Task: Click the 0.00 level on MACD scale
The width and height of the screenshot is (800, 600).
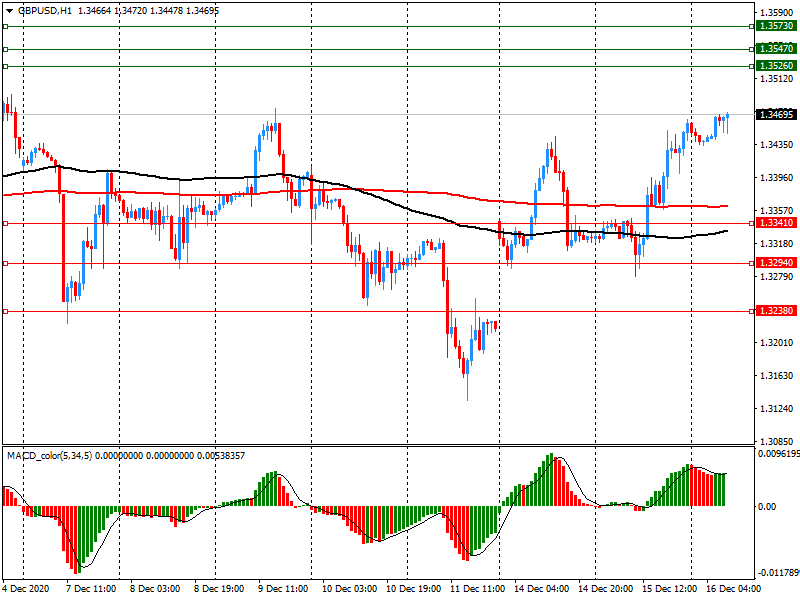Action: tap(768, 507)
